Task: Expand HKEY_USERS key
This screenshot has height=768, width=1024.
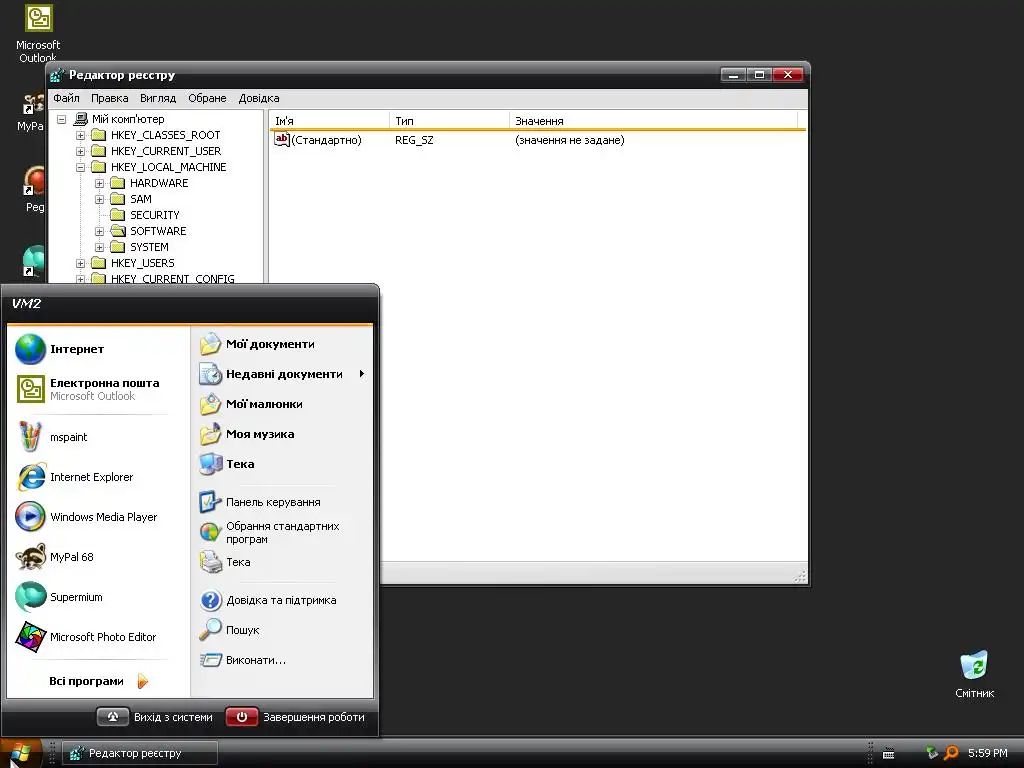Action: tap(80, 263)
